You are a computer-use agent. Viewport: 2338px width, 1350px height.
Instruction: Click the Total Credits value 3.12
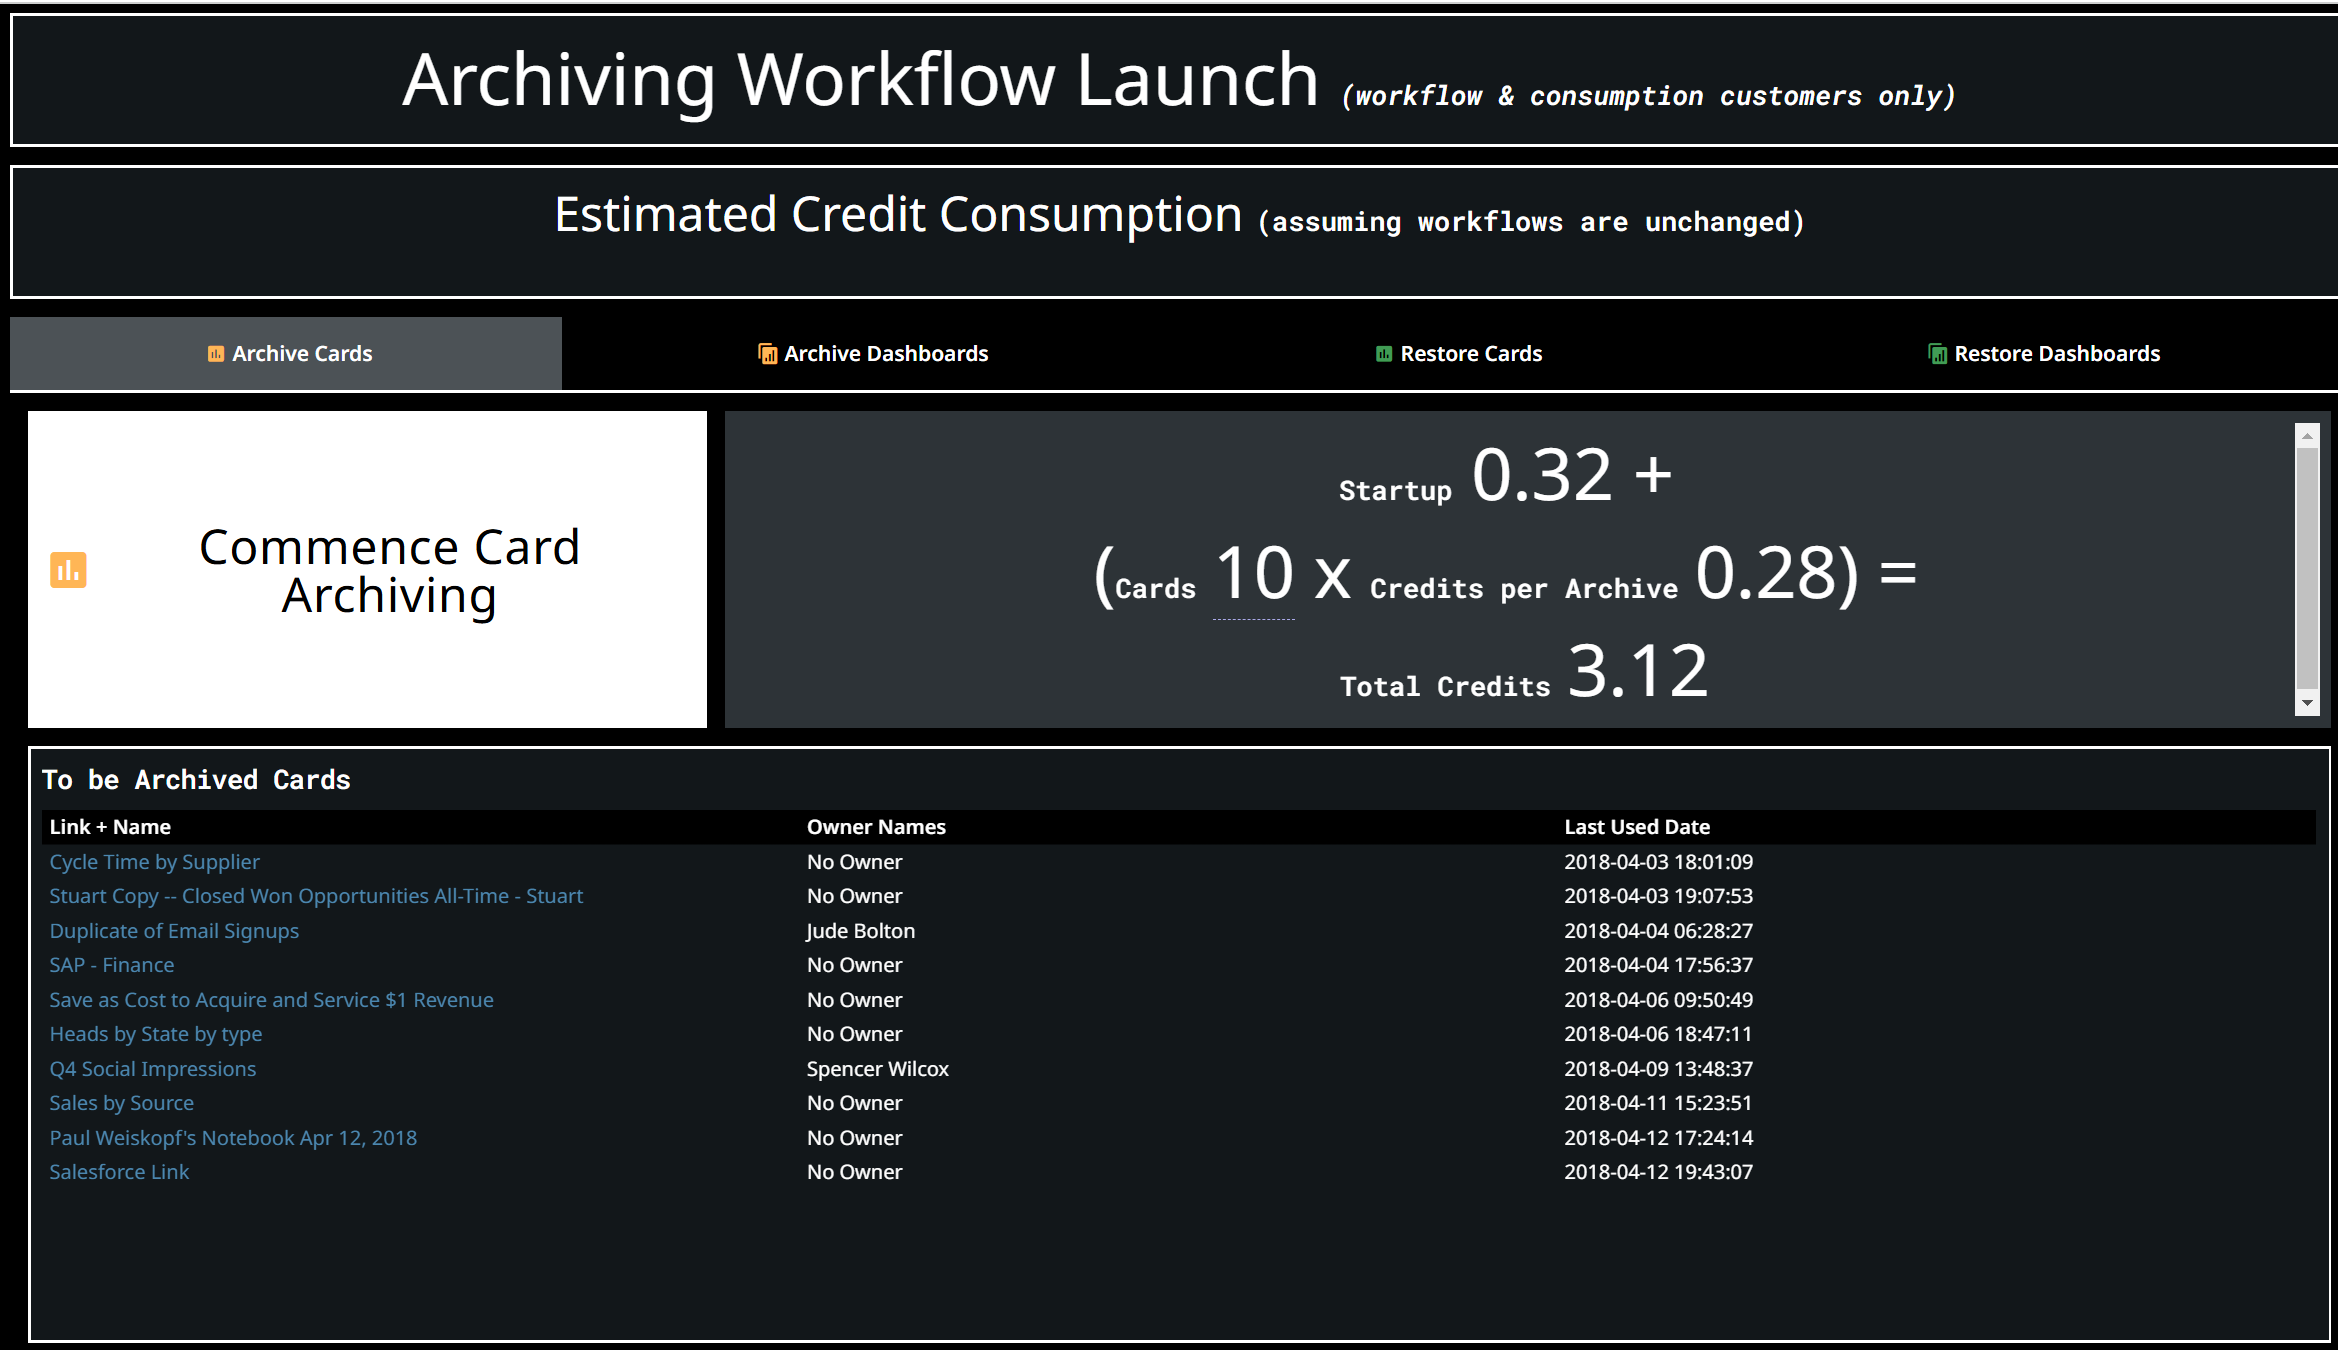1638,671
